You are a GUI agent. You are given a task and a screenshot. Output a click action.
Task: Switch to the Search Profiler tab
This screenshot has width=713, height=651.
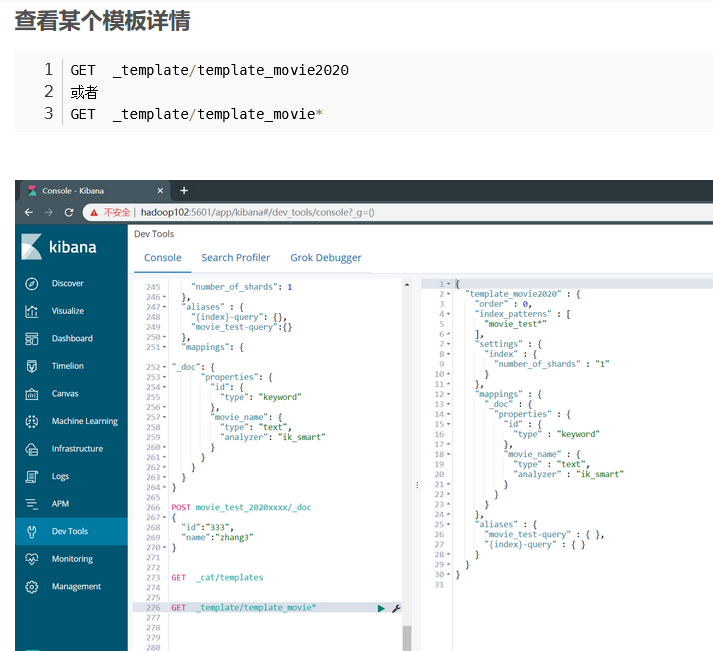point(236,258)
